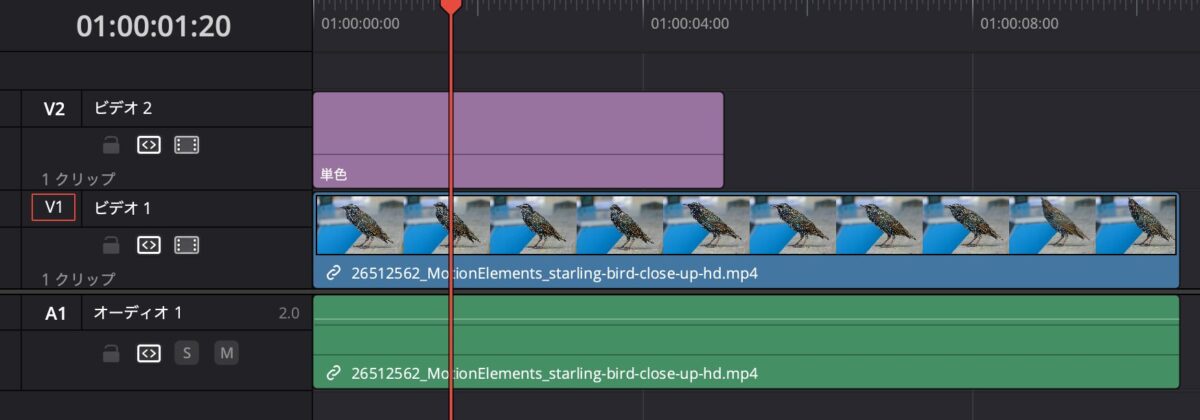Image resolution: width=1200 pixels, height=420 pixels.
Task: Toggle auto select on ビデオ 2 track
Action: click(148, 145)
